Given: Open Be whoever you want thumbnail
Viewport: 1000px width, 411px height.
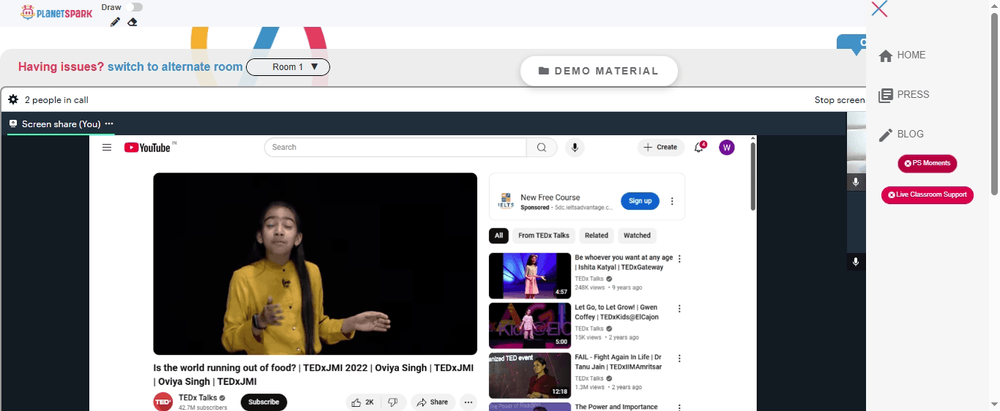Looking at the screenshot, I should pos(530,276).
